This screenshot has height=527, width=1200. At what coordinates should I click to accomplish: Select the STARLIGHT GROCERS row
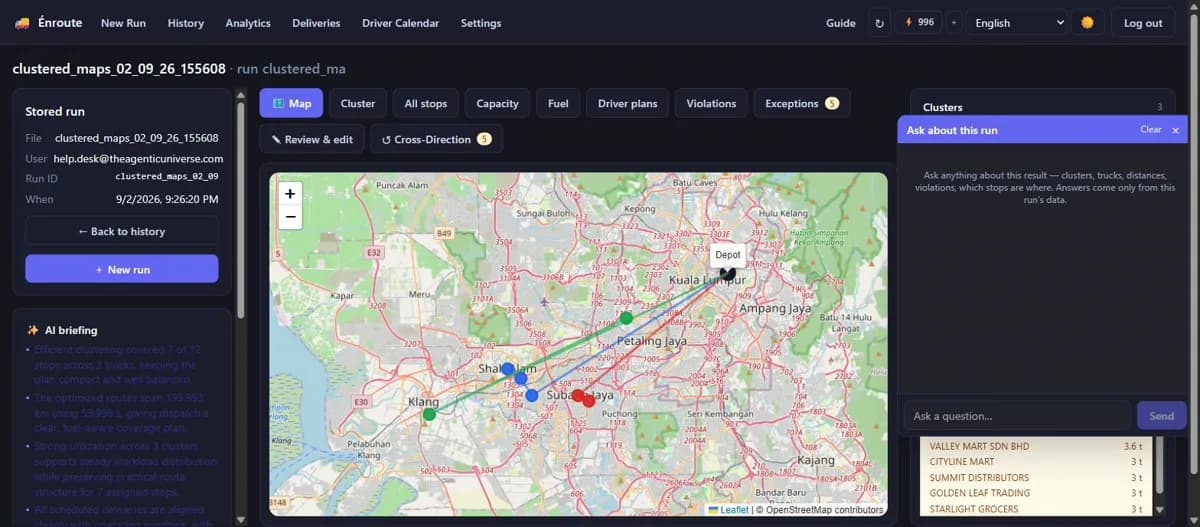tap(1036, 509)
